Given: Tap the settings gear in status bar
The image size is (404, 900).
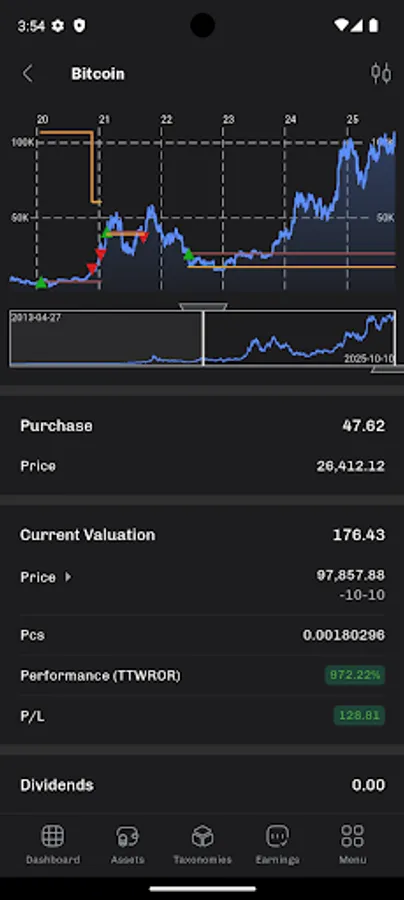Looking at the screenshot, I should coord(58,26).
